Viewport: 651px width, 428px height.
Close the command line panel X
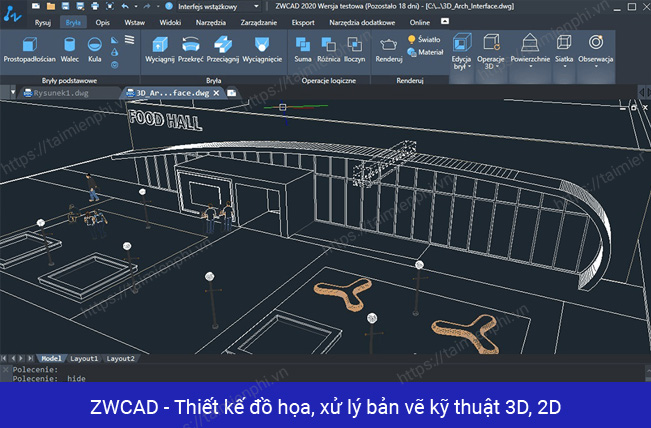(6, 369)
